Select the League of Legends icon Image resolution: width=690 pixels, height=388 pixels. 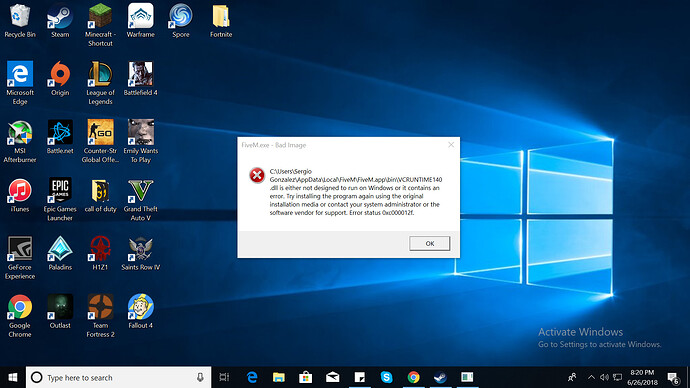pyautogui.click(x=100, y=84)
